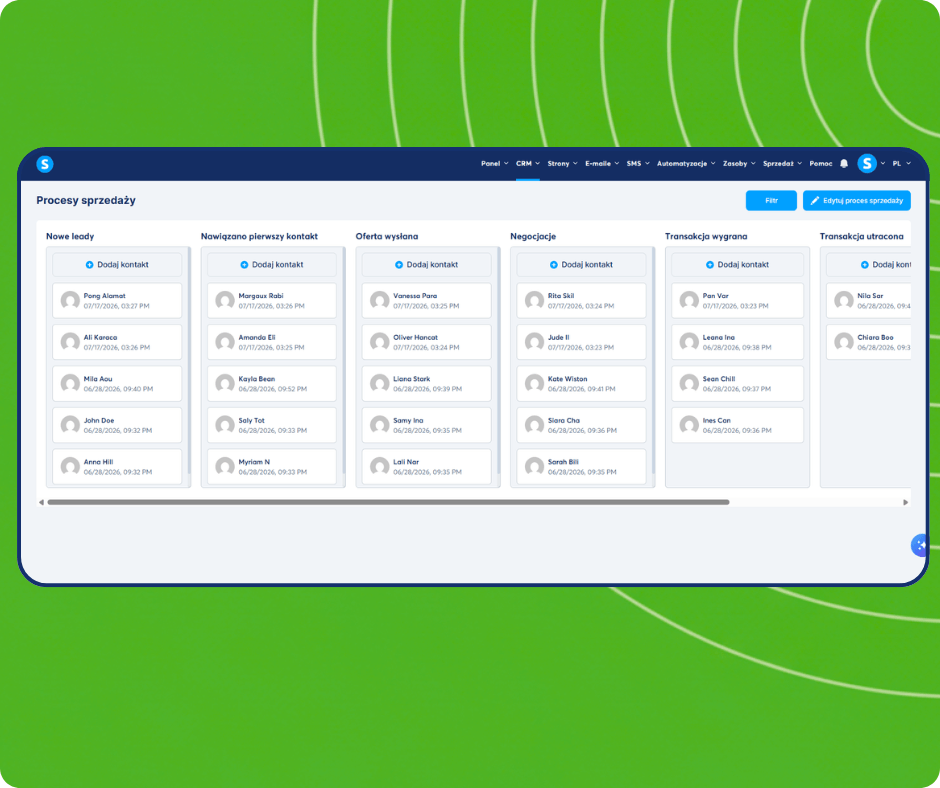This screenshot has height=788, width=940.
Task: Click the Negocjacje column title
Action: click(533, 236)
